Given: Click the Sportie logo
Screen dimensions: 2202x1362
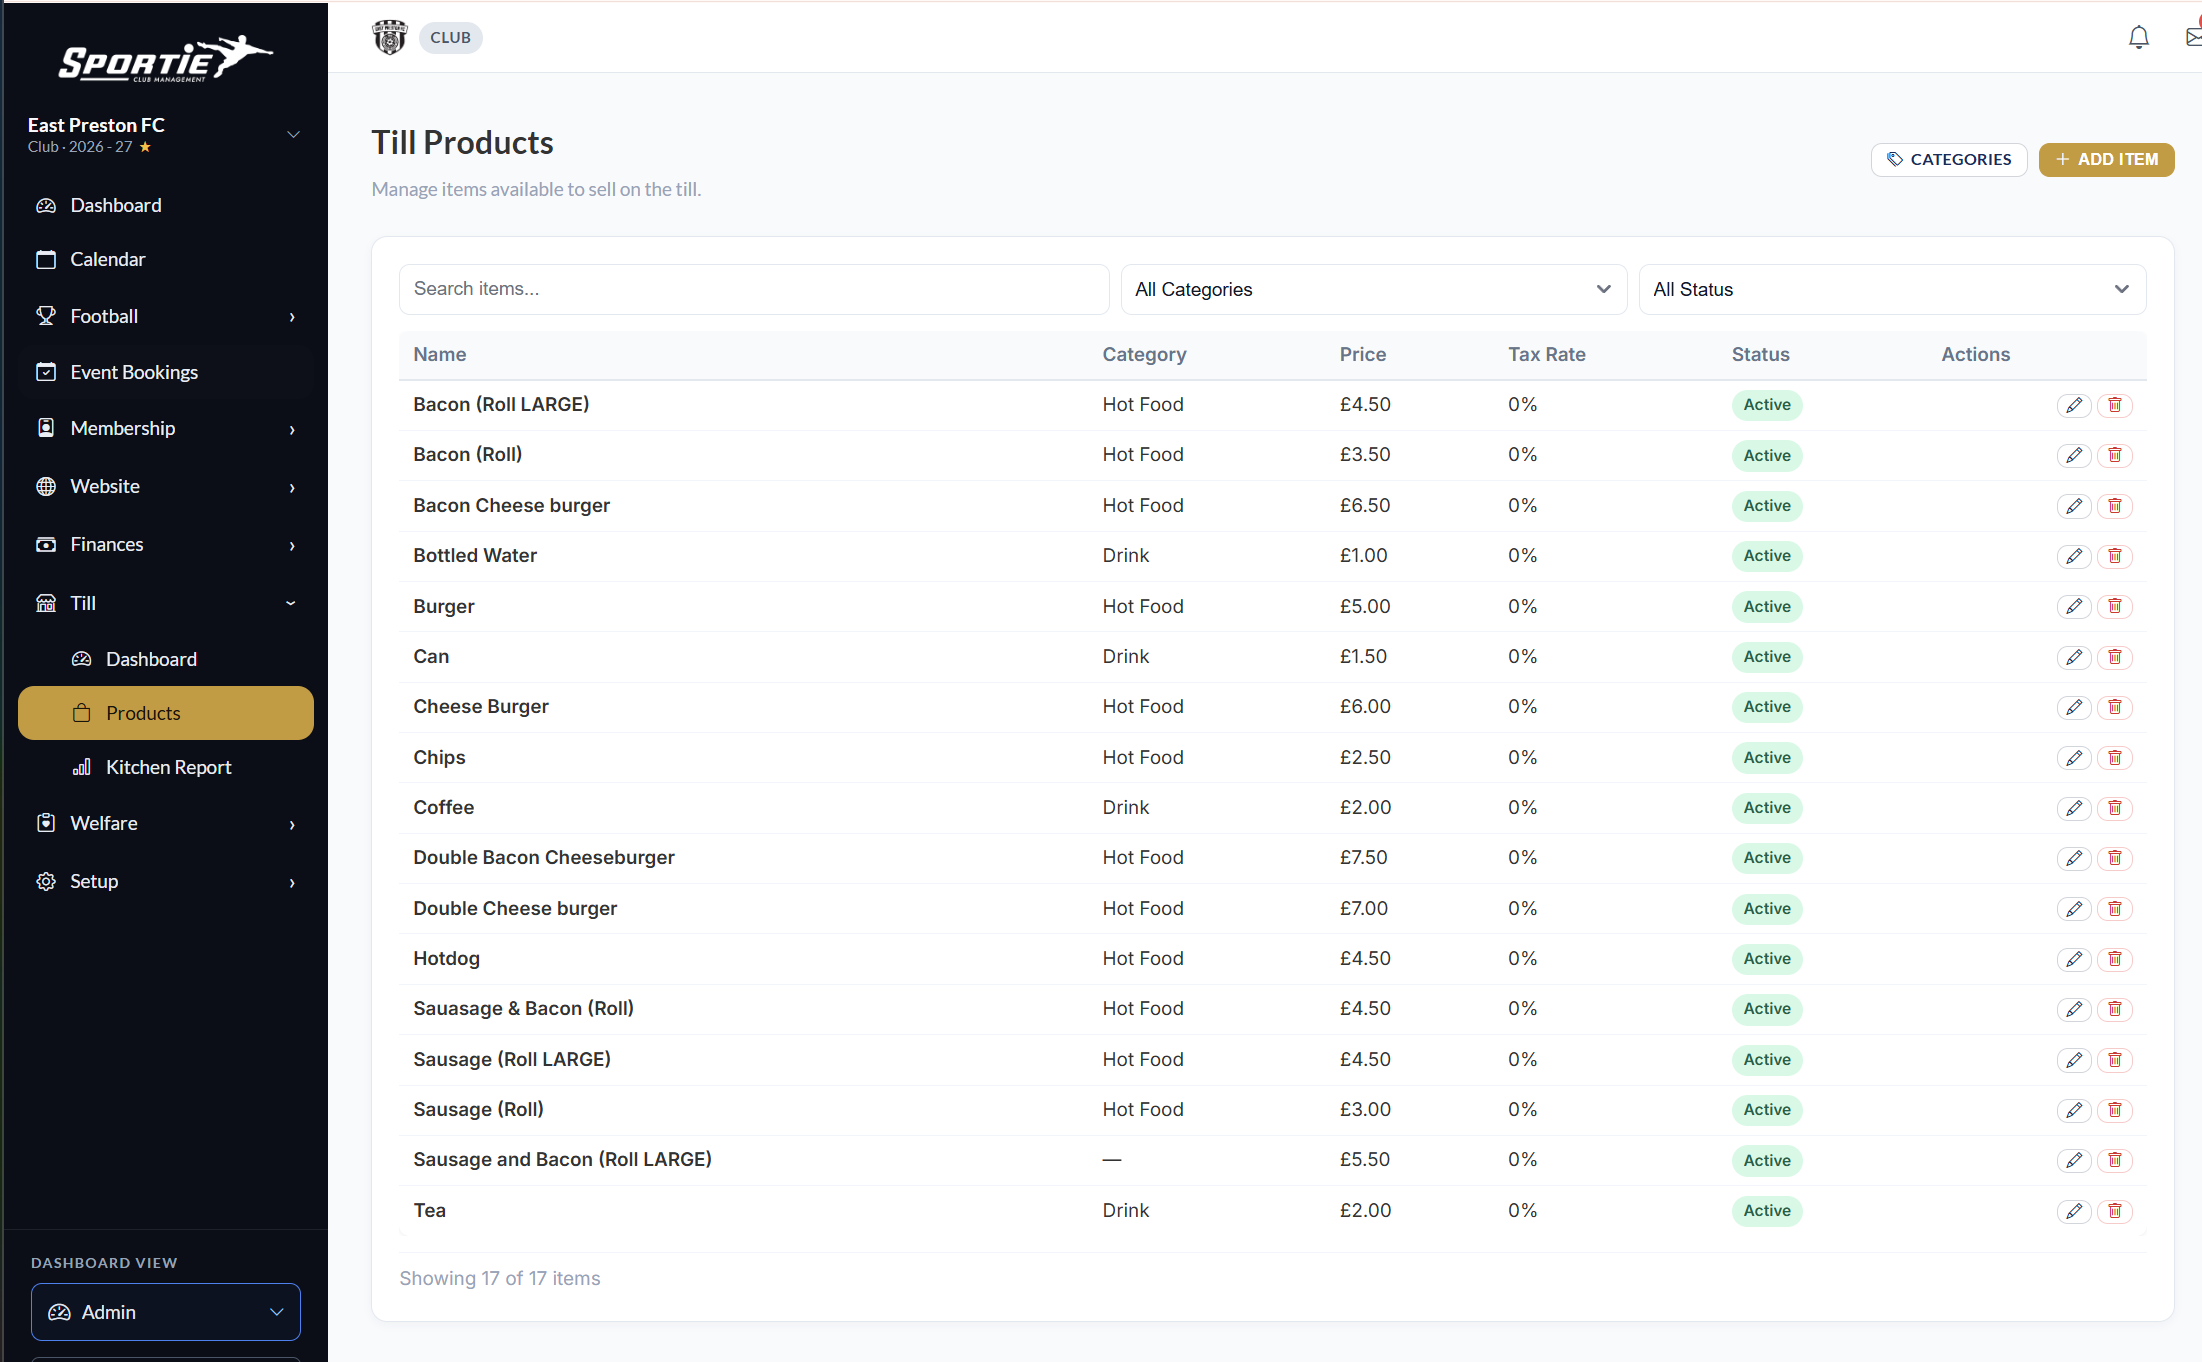Looking at the screenshot, I should [x=165, y=59].
